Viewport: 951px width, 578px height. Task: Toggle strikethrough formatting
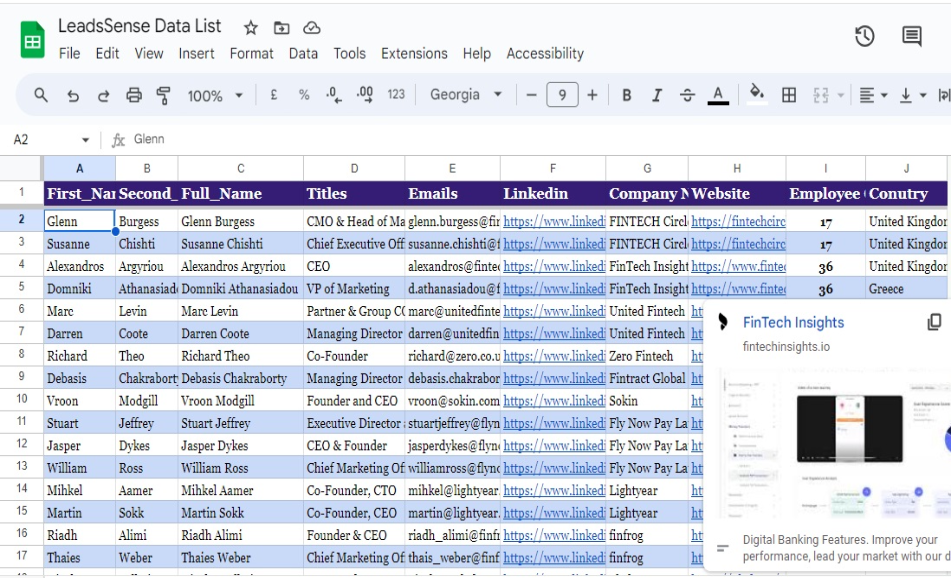[x=687, y=95]
